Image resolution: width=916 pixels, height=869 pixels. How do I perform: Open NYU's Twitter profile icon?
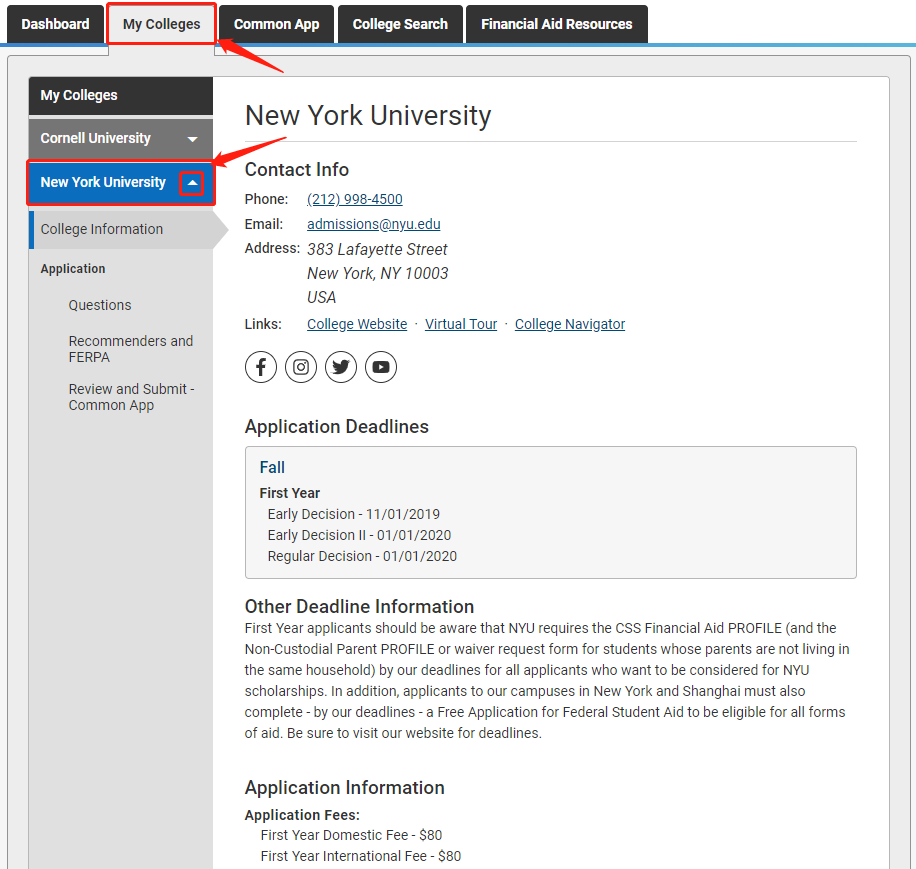pyautogui.click(x=340, y=367)
